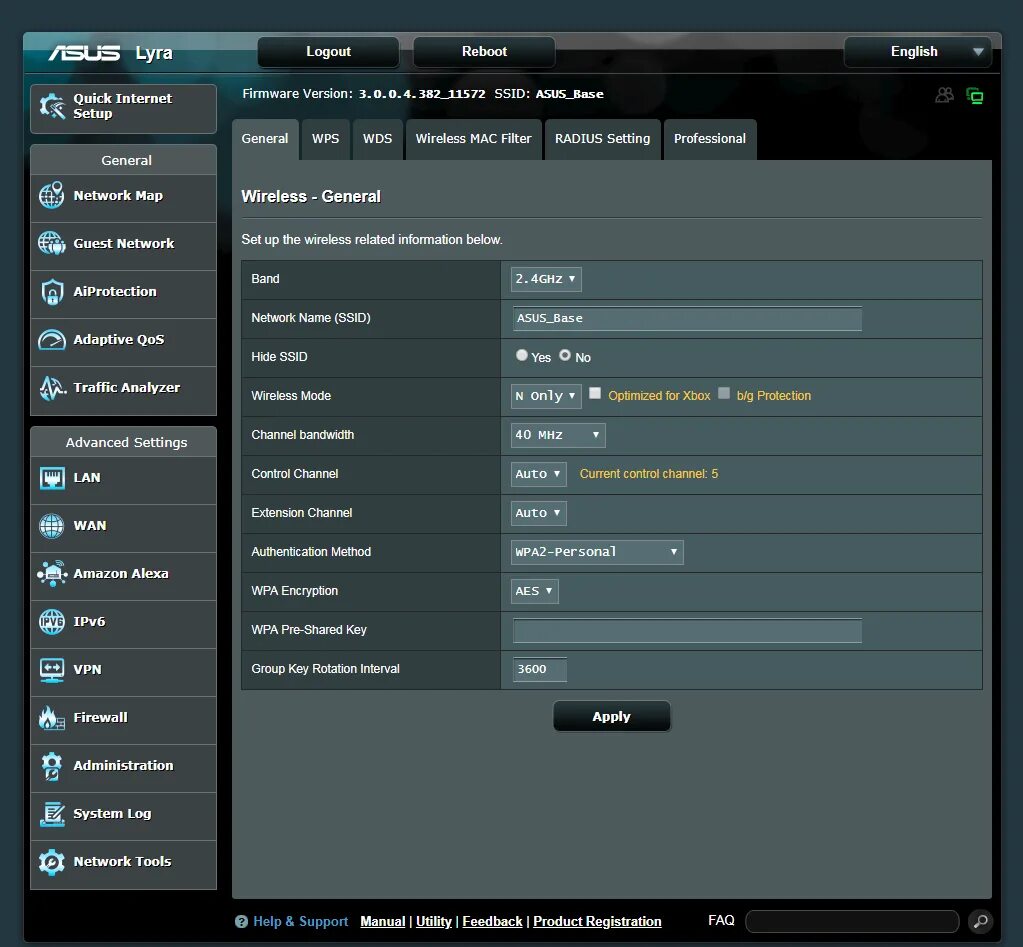This screenshot has width=1023, height=947.
Task: Open the Feedback link
Action: click(x=492, y=922)
